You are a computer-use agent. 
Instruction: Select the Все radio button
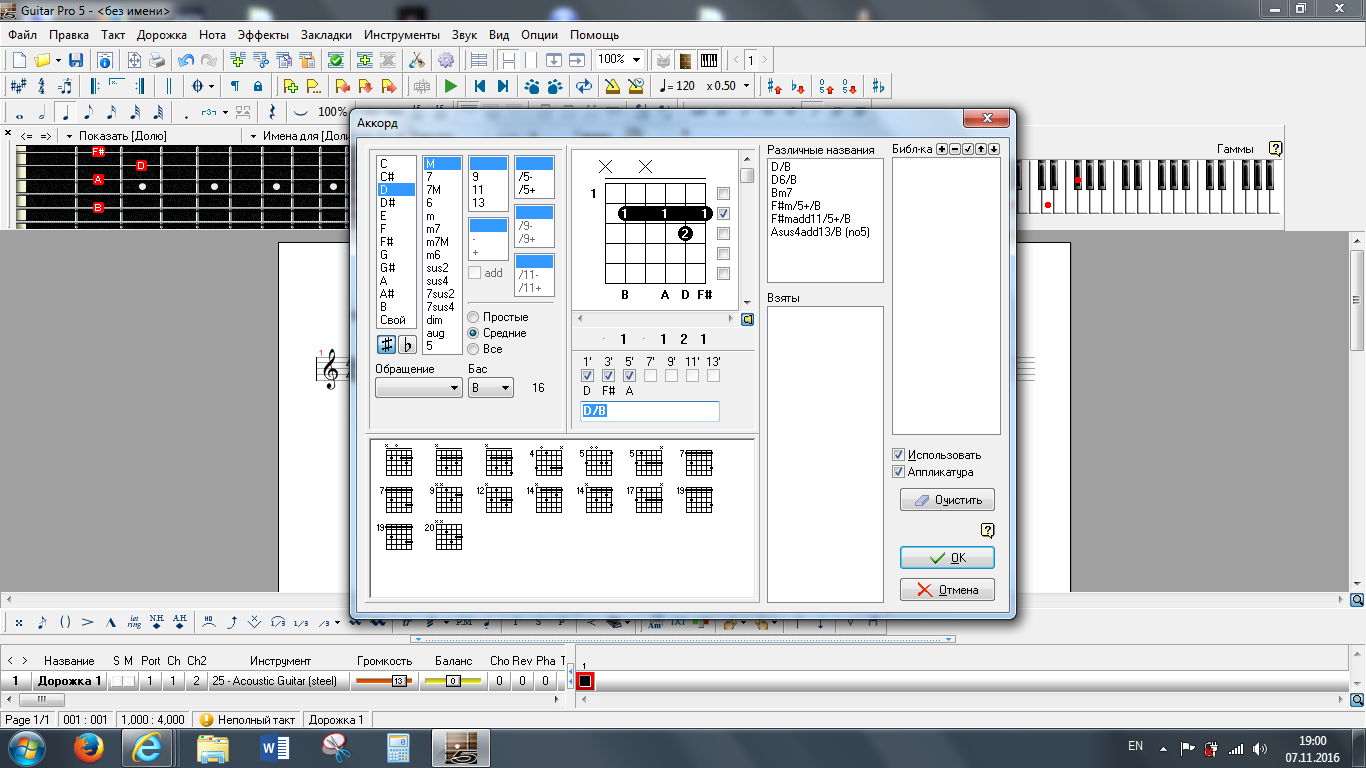click(x=473, y=349)
